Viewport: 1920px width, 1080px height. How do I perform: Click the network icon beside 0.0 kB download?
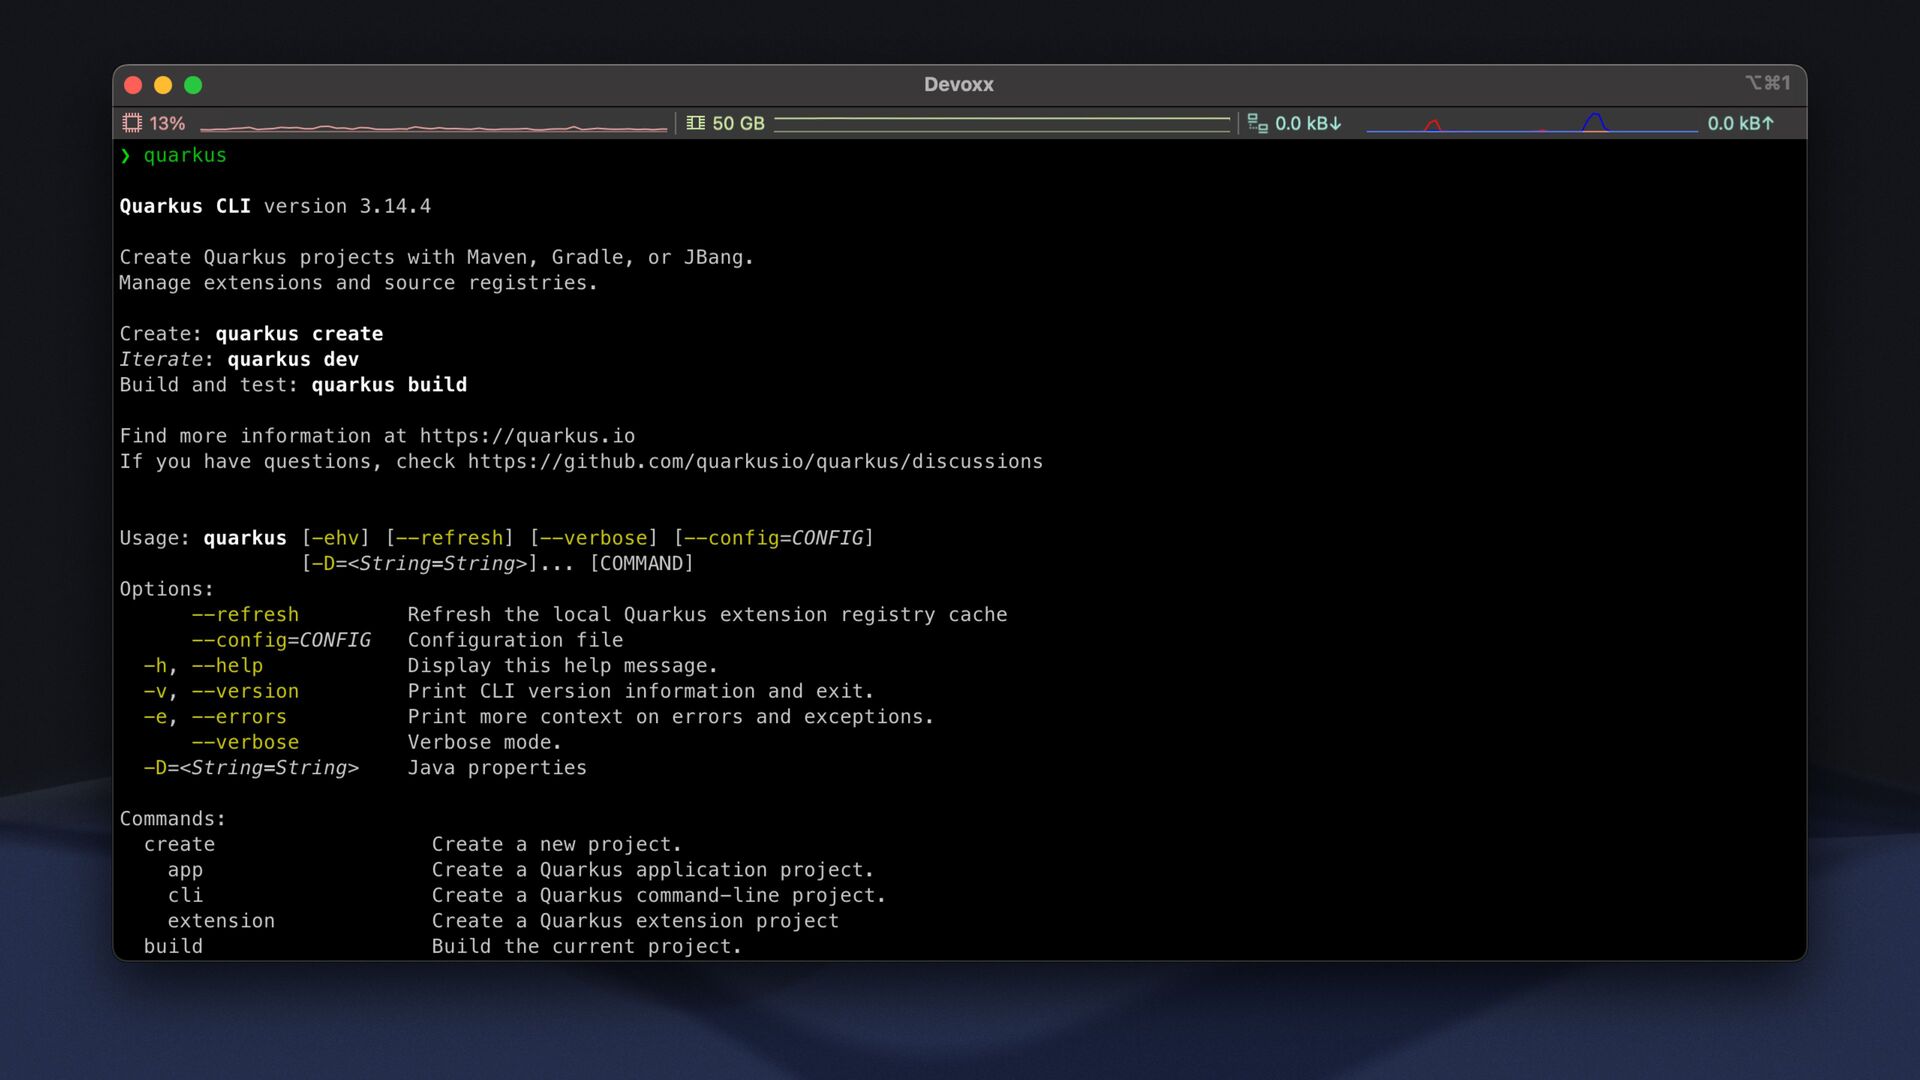coord(1257,123)
